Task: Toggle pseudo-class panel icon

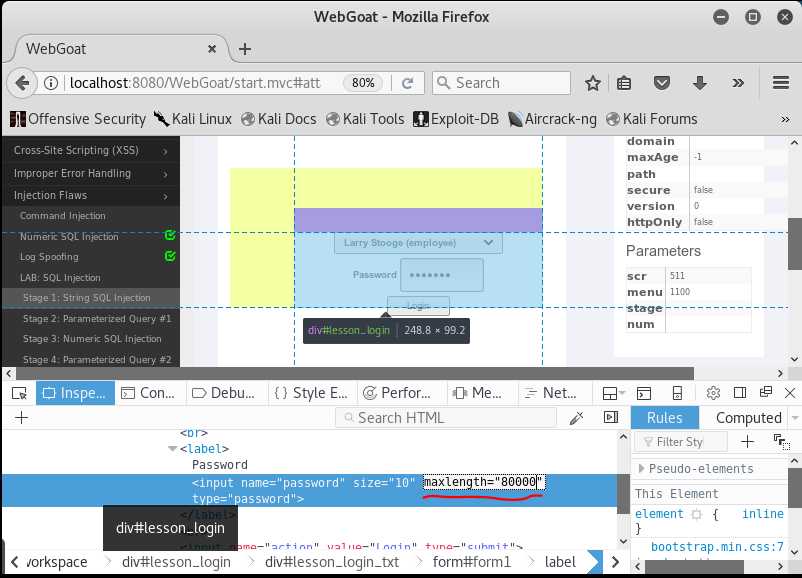Action: [x=782, y=441]
